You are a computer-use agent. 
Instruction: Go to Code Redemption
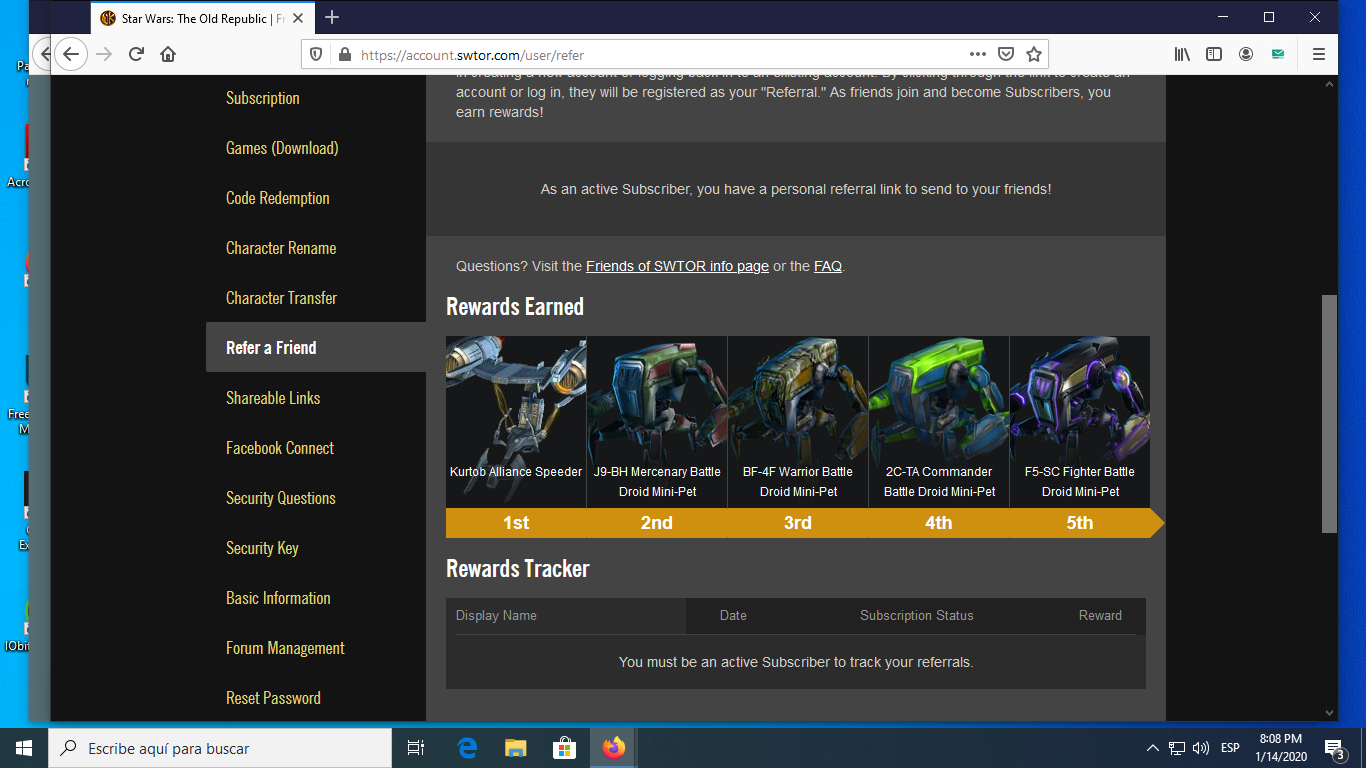point(278,198)
